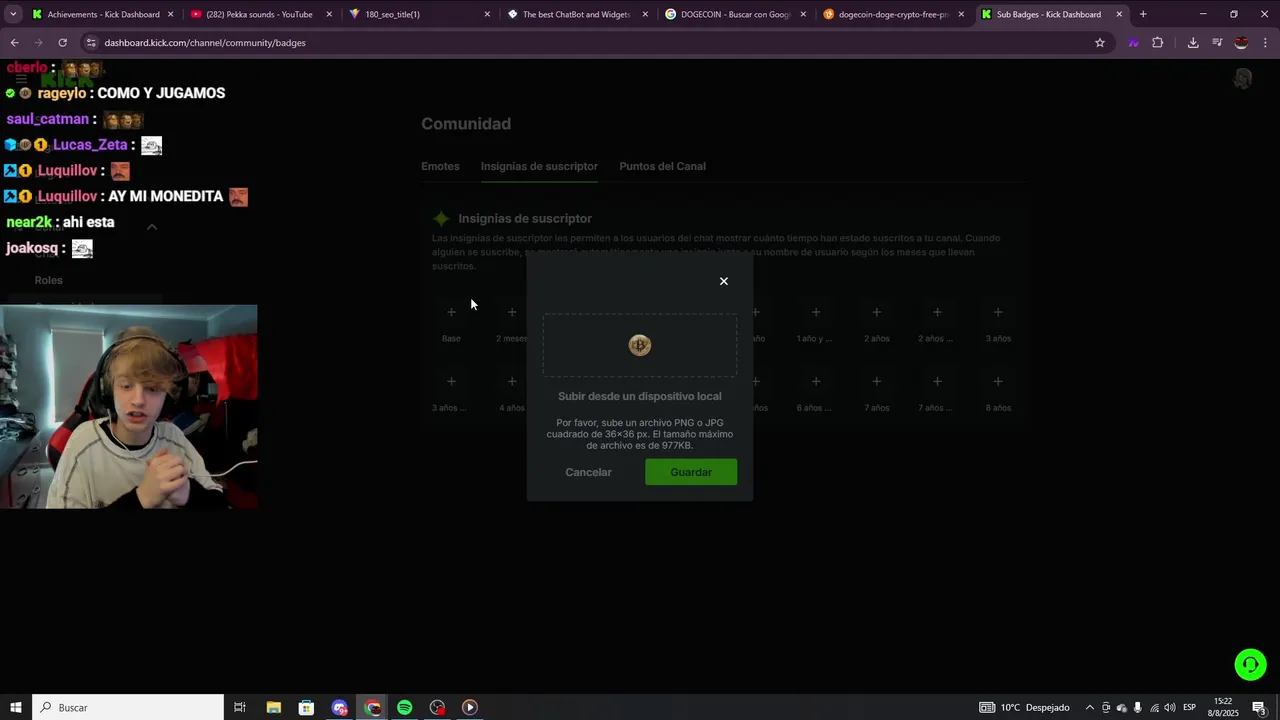Screen dimensions: 1280x720
Task: Add a badge for the 4 años slot
Action: pyautogui.click(x=512, y=381)
